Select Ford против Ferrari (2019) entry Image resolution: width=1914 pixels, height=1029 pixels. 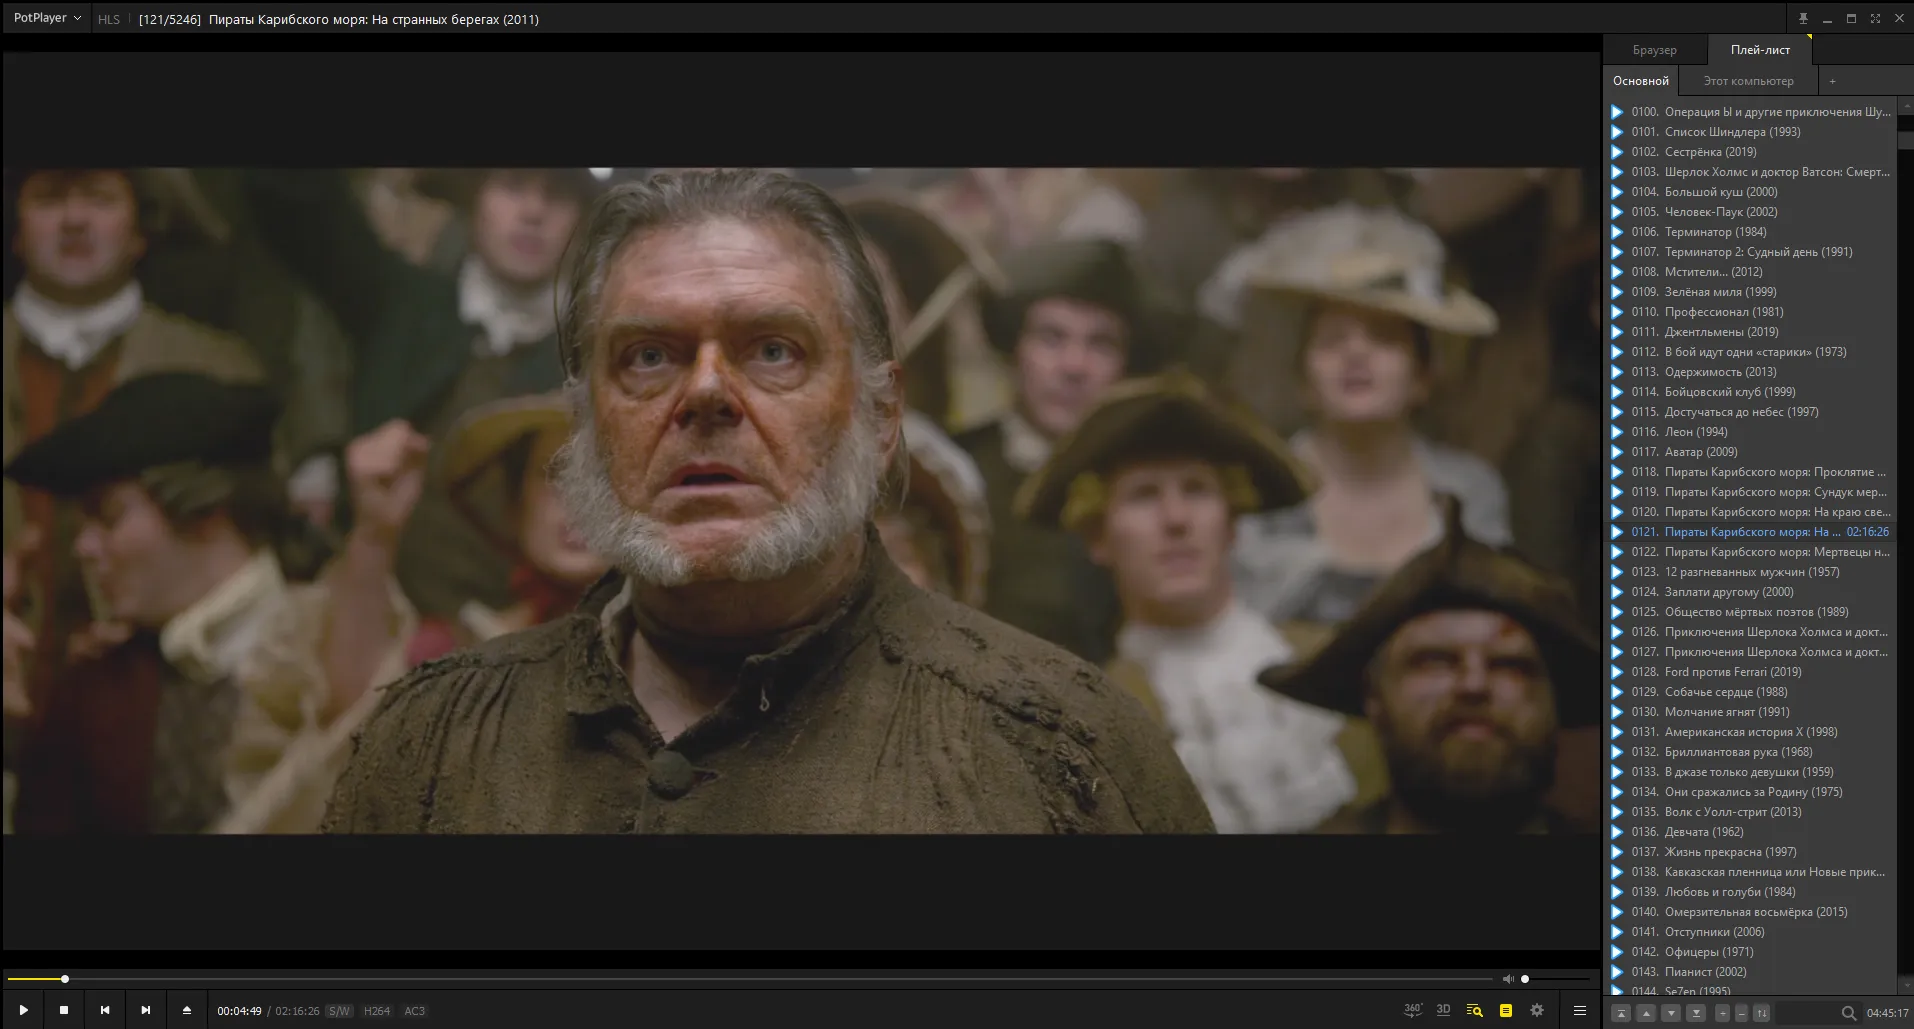pos(1752,672)
